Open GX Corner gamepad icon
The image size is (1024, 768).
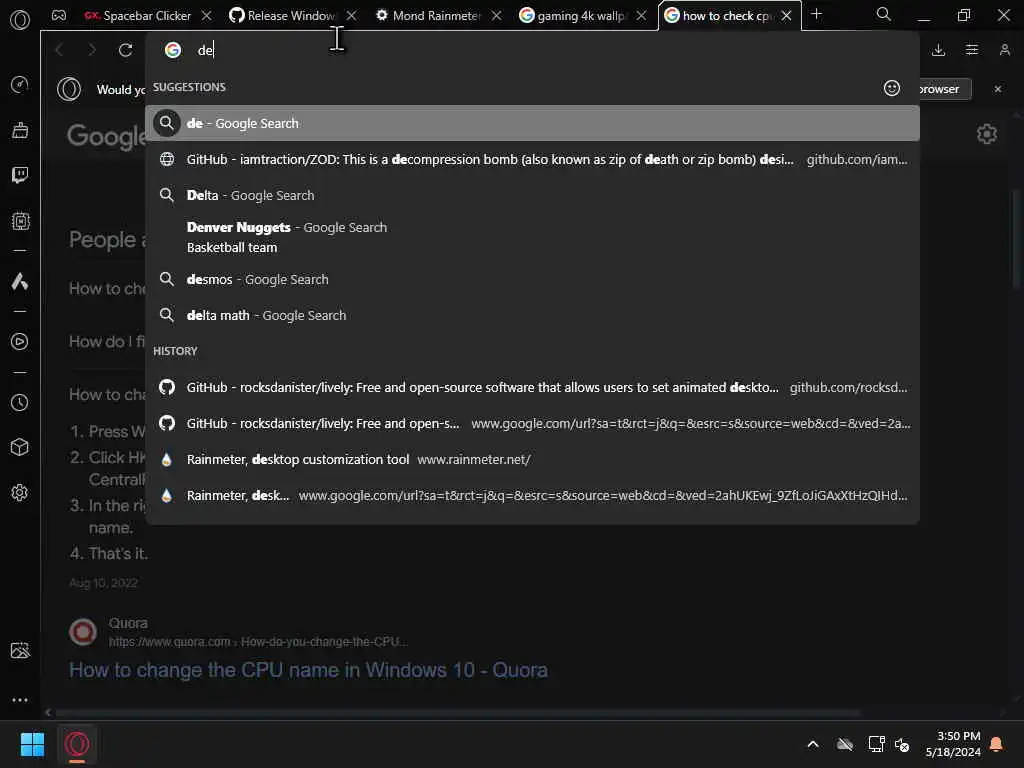point(59,15)
